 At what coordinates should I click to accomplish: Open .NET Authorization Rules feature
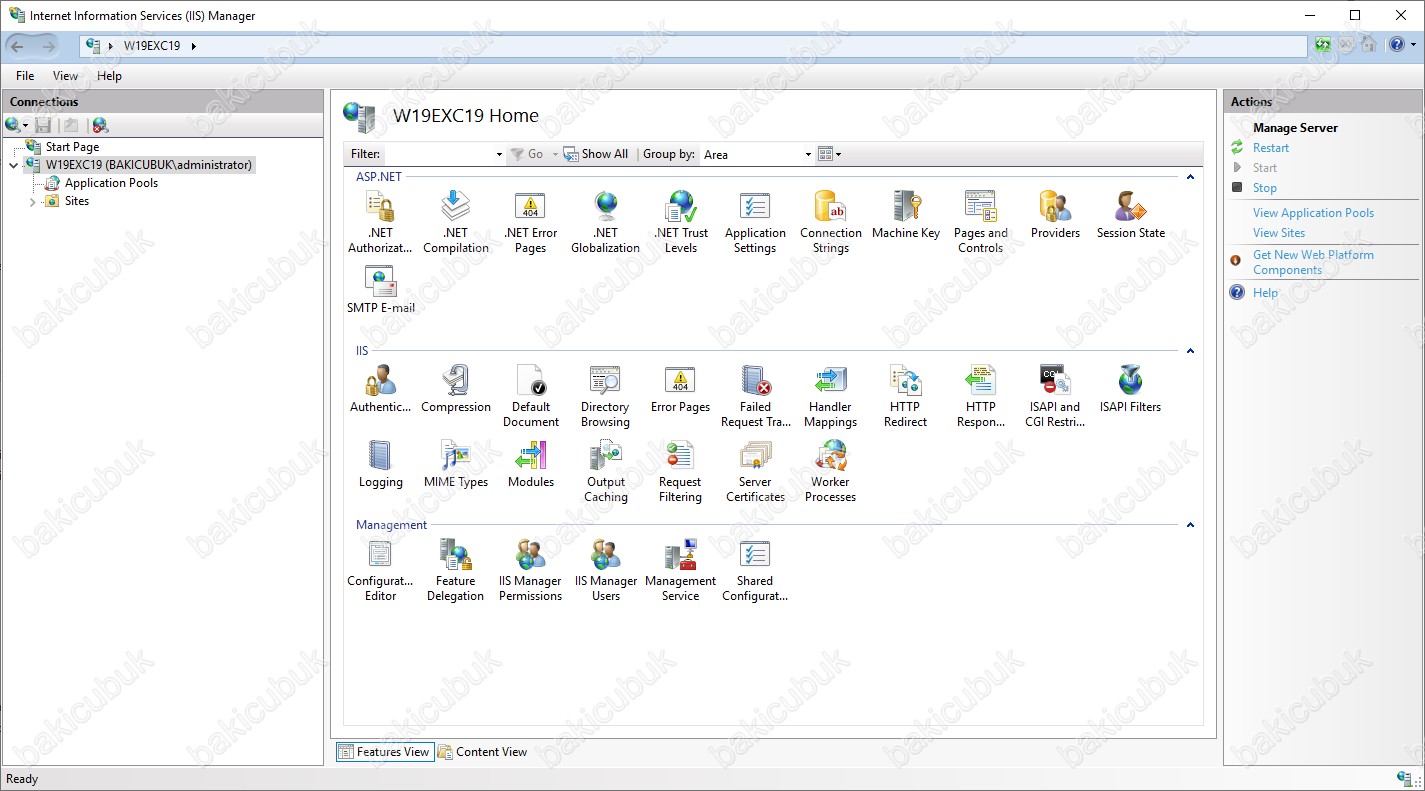point(380,222)
